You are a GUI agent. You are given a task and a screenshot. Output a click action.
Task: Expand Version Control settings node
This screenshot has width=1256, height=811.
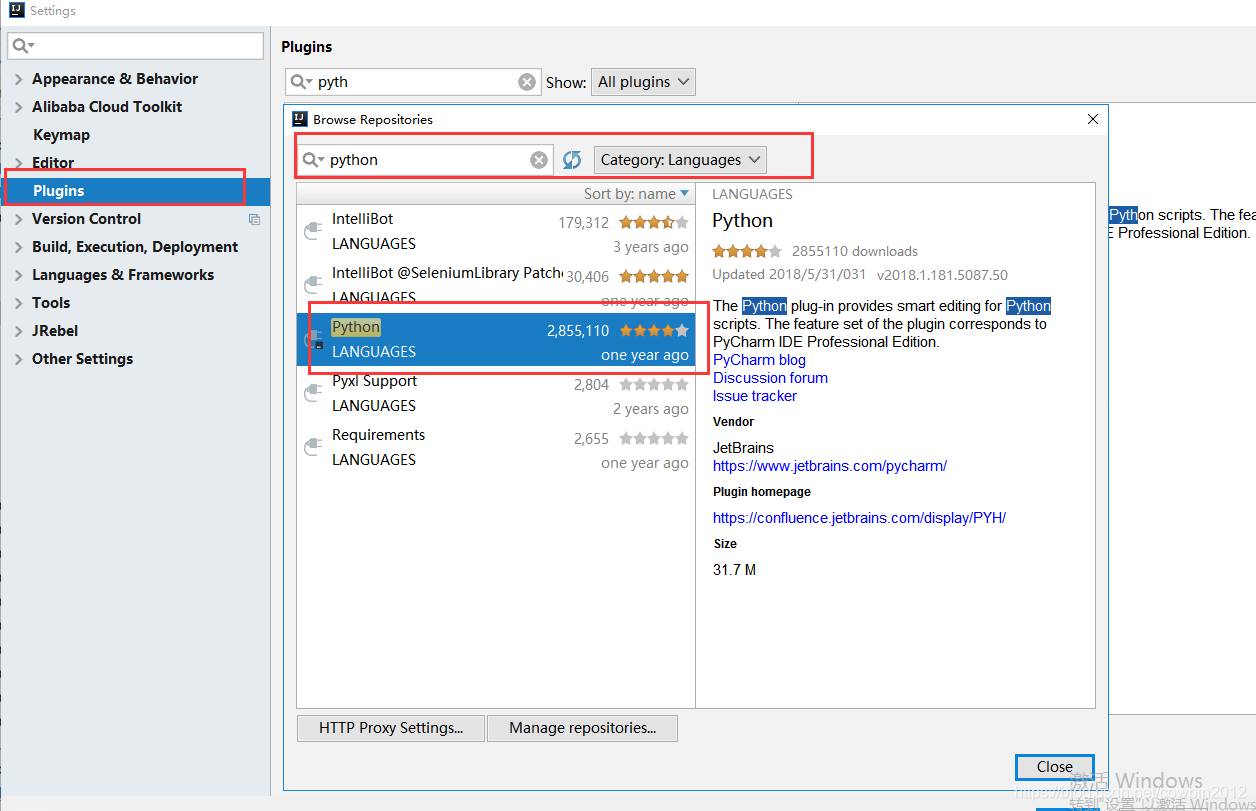pyautogui.click(x=19, y=219)
